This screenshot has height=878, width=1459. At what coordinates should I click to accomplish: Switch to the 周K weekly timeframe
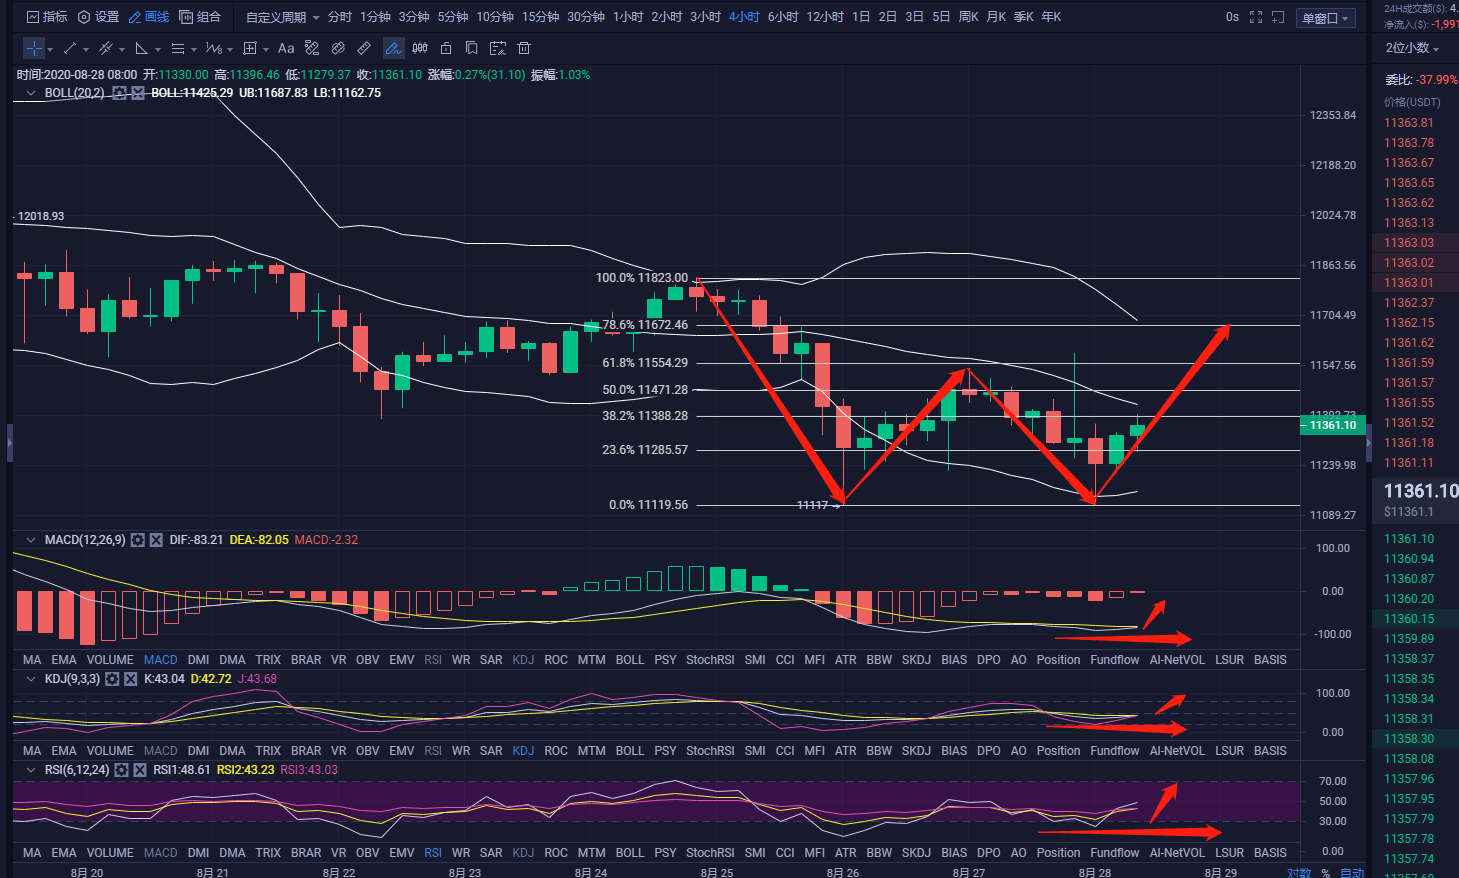pos(968,17)
